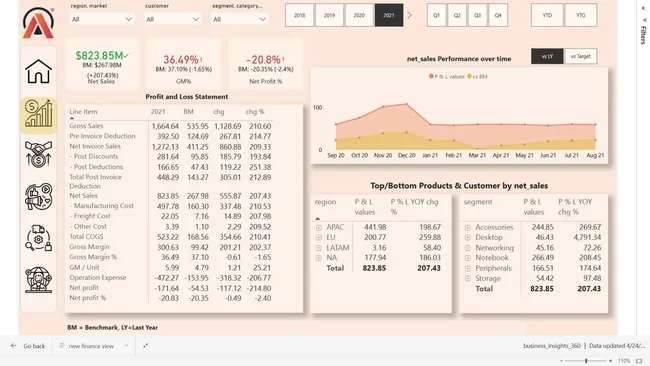Open the segment, category dropdown
The height and width of the screenshot is (366, 650).
239,19
